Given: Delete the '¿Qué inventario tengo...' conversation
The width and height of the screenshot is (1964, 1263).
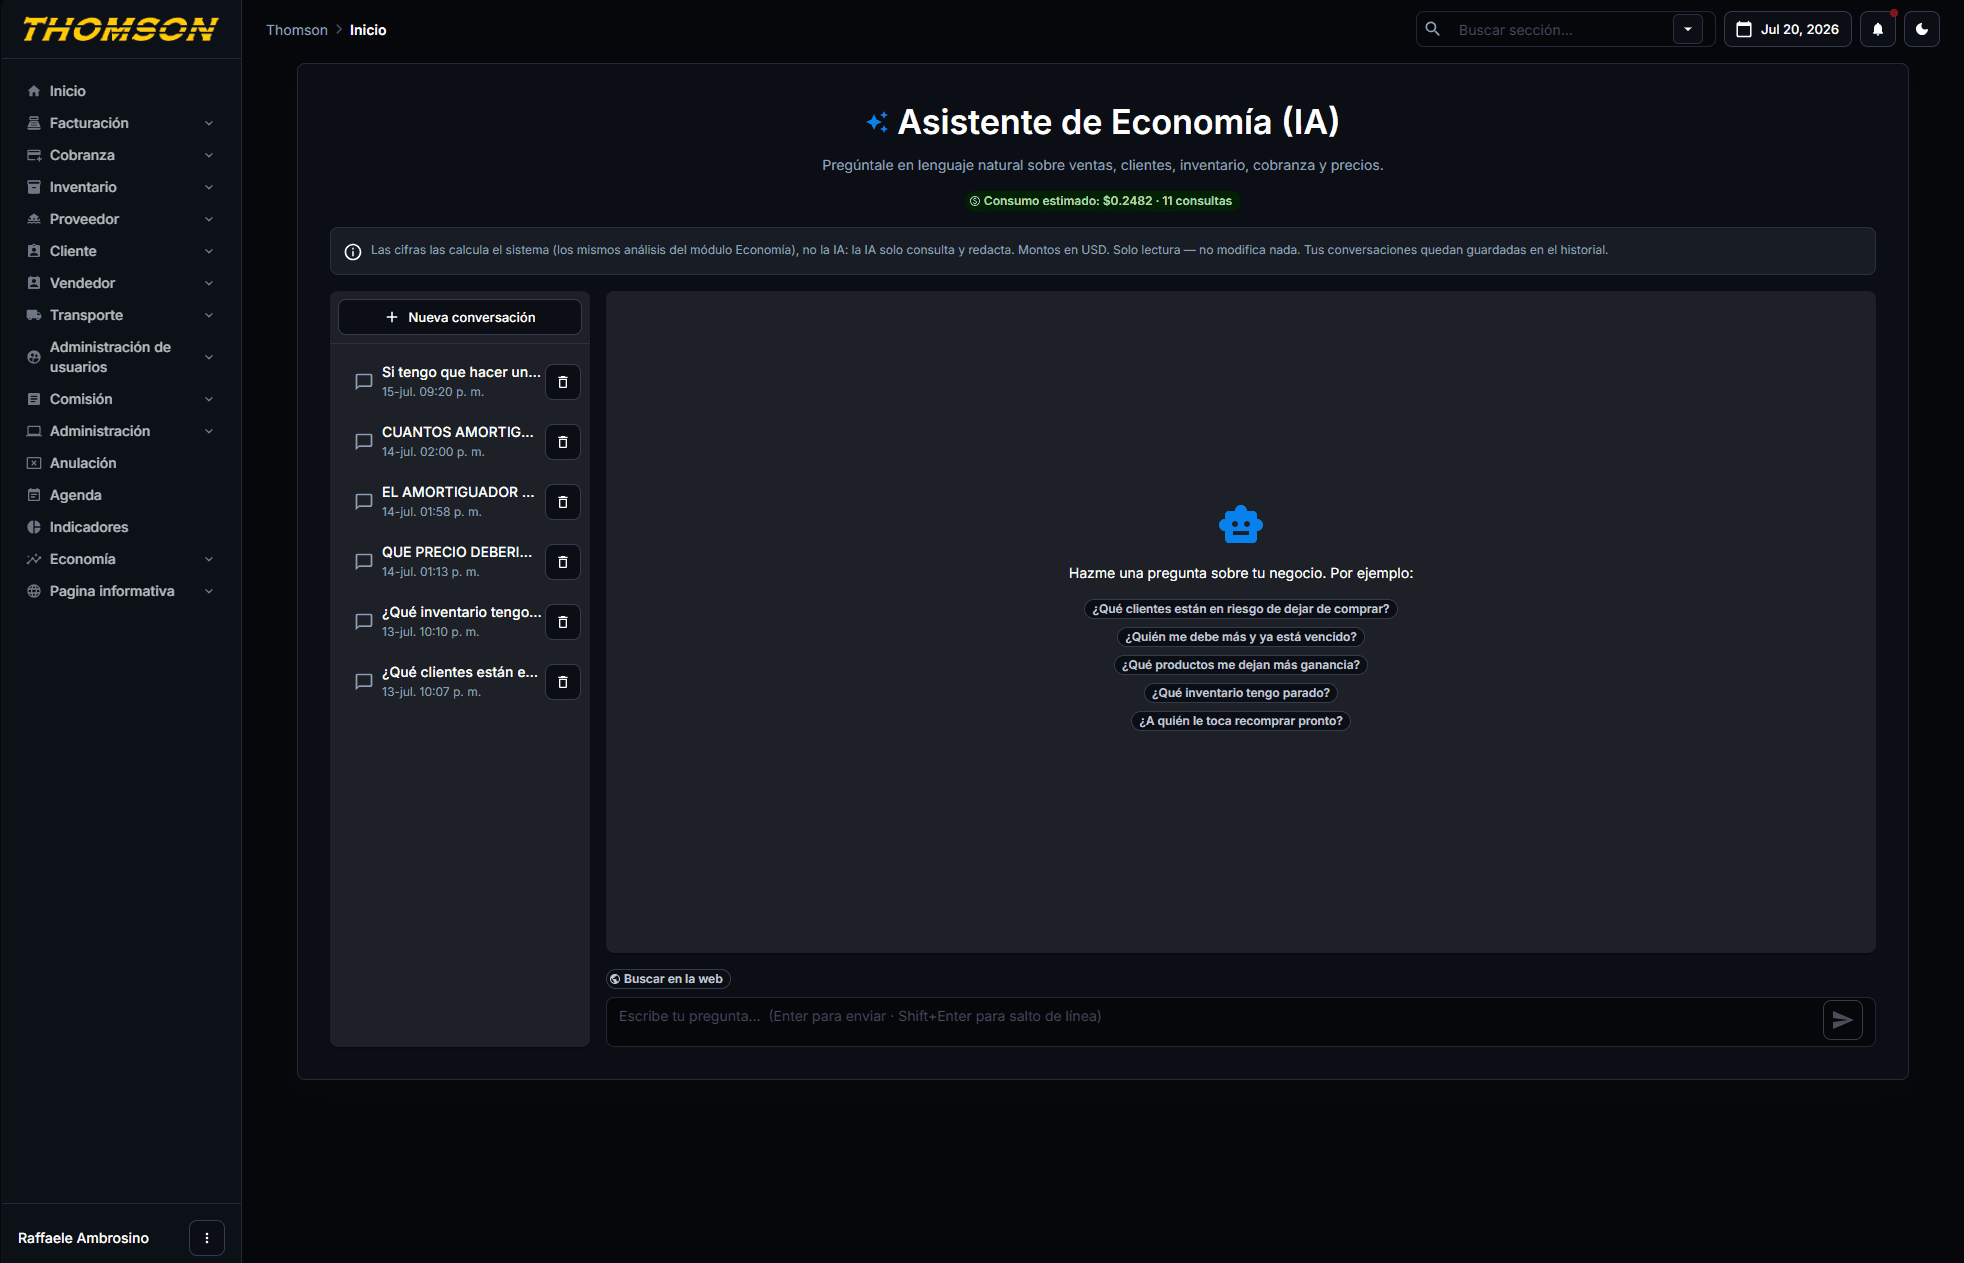Looking at the screenshot, I should [563, 622].
